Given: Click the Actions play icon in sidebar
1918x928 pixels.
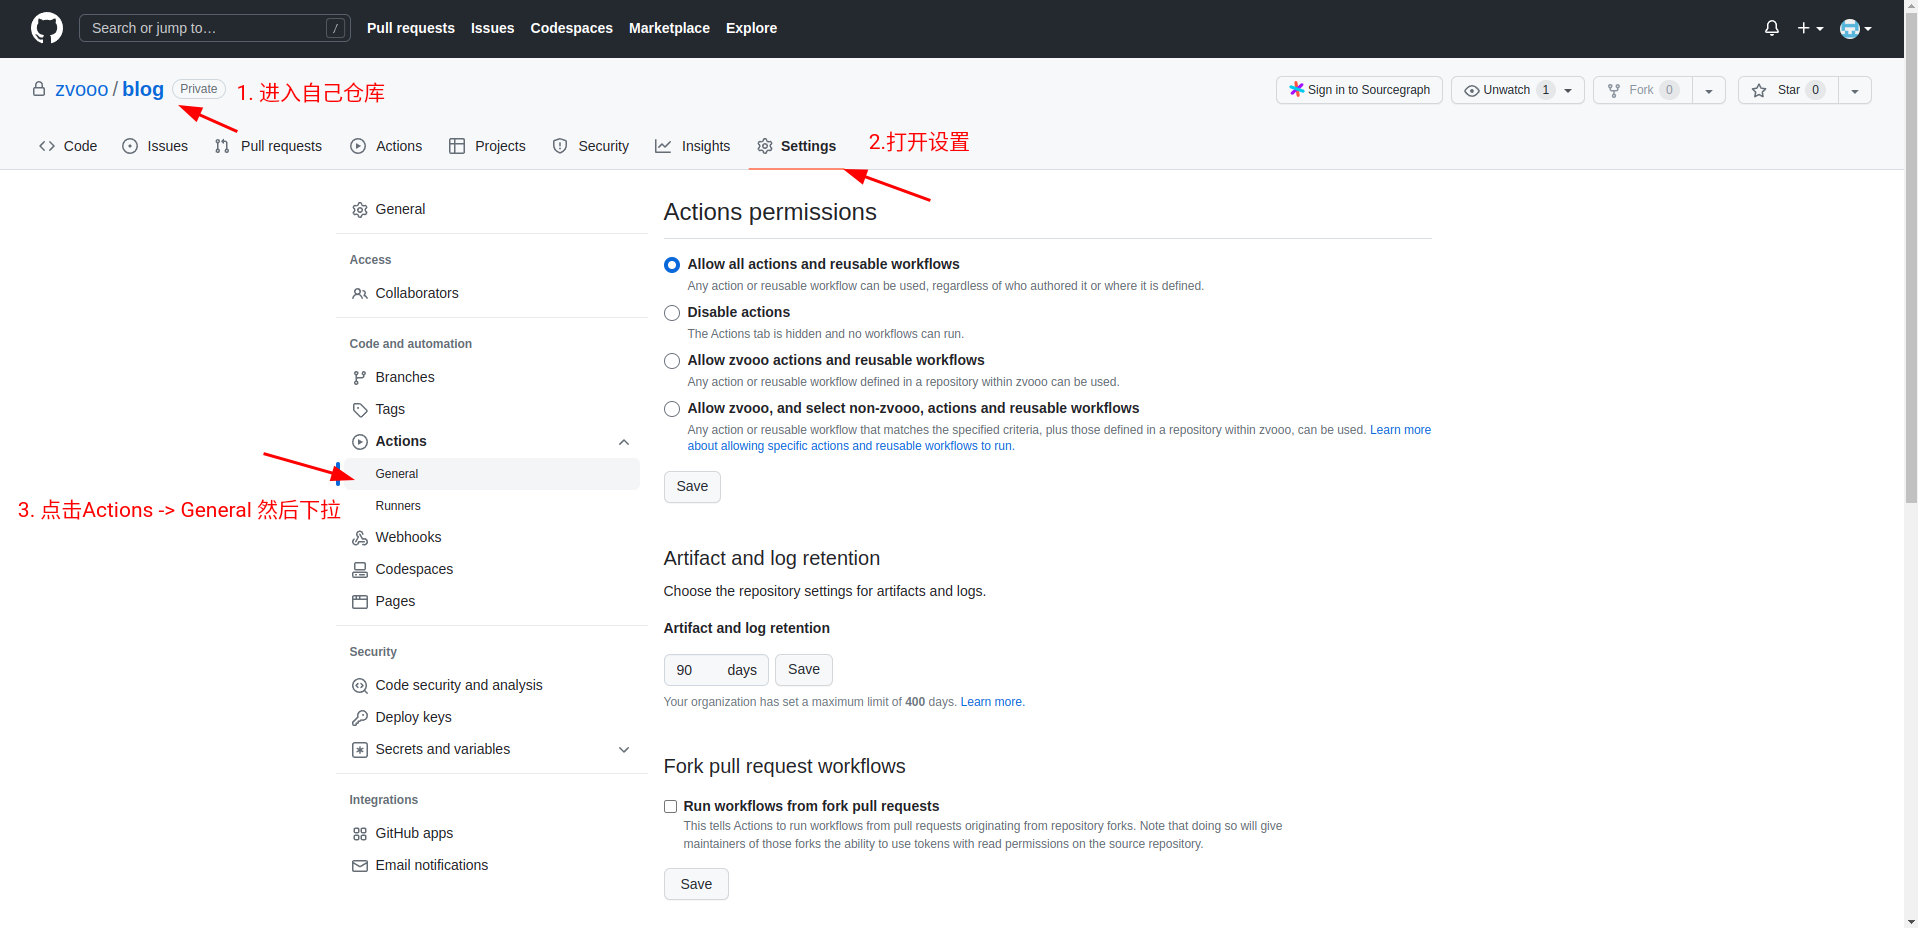Looking at the screenshot, I should pos(360,442).
